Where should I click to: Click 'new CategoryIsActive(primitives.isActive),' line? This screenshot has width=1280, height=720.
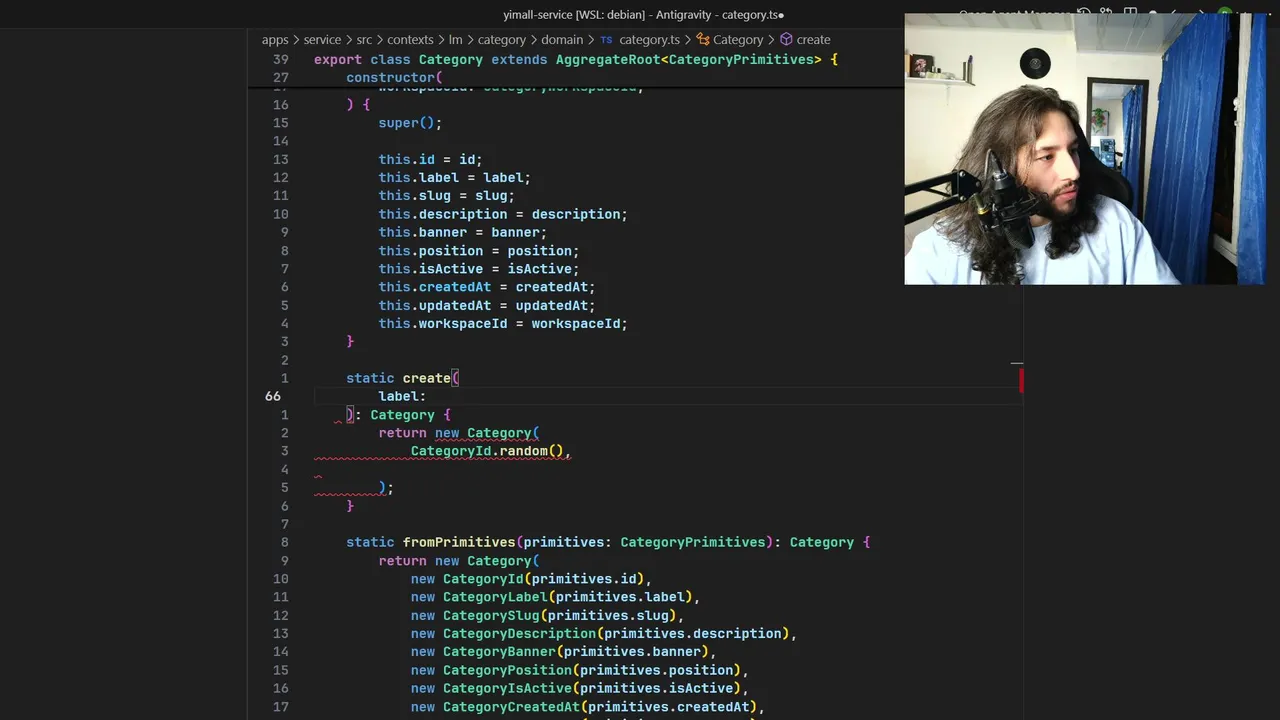(580, 689)
